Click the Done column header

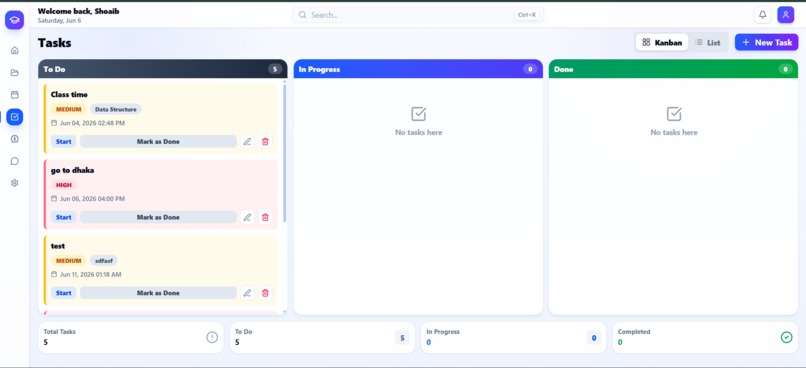tap(673, 69)
